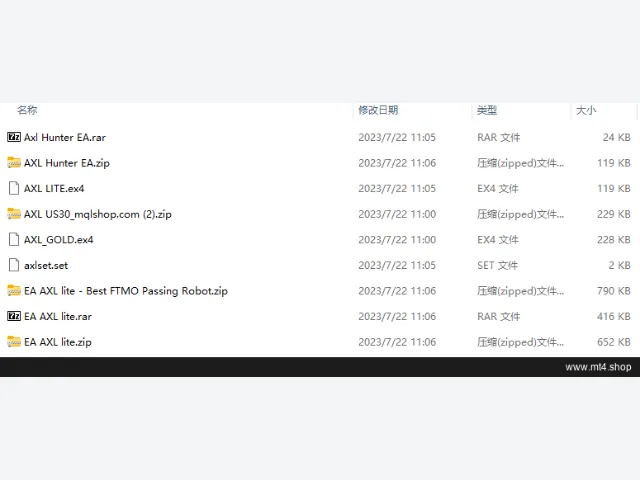Viewport: 640px width, 480px height.
Task: Click the Axl Hunter EA.rar archive icon
Action: click(14, 137)
